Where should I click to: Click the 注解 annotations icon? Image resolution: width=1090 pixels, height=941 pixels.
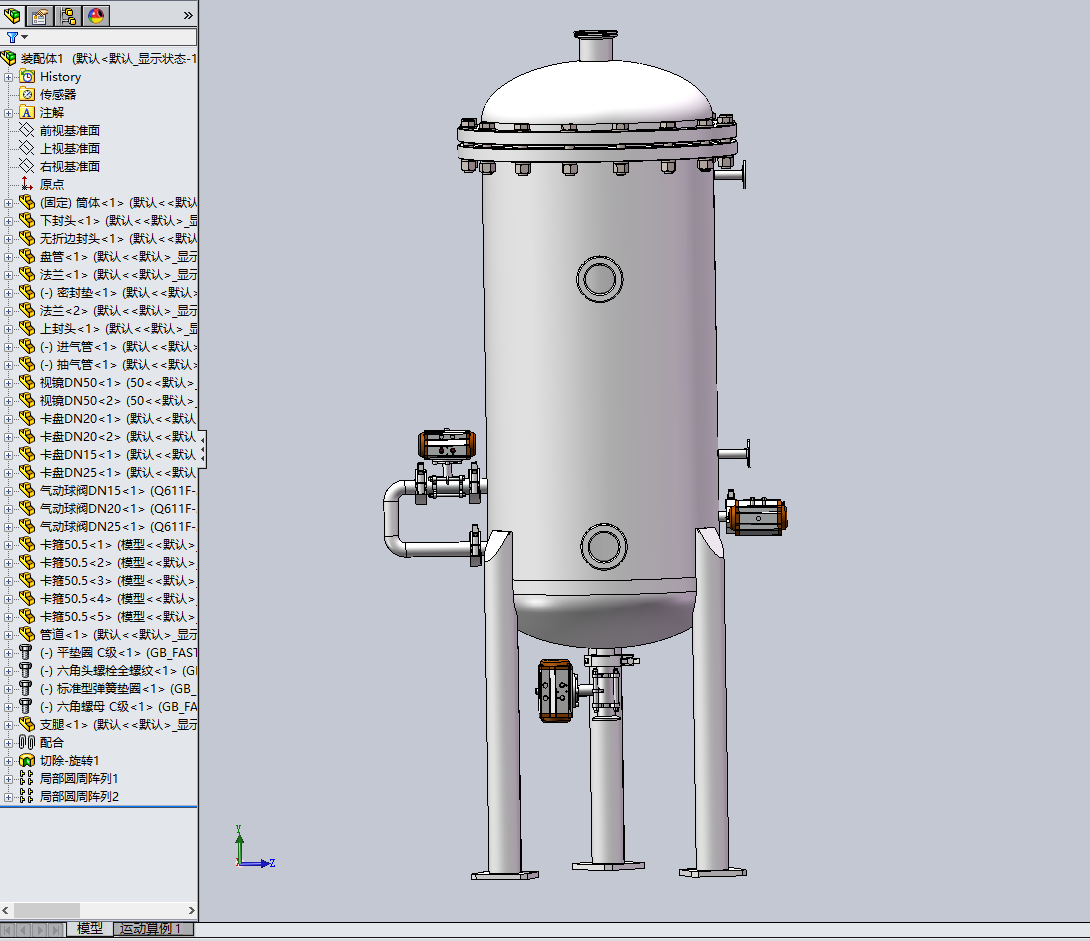tap(27, 113)
